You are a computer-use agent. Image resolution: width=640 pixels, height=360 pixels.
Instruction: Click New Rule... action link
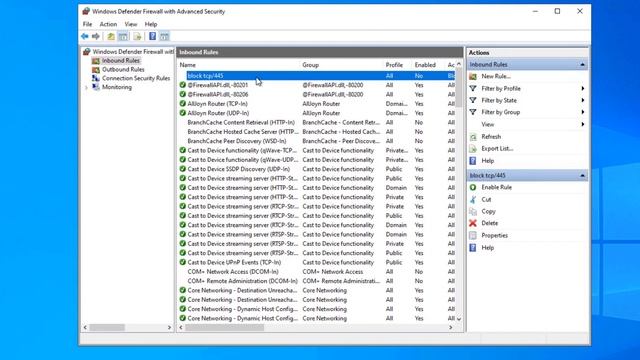[x=496, y=76]
